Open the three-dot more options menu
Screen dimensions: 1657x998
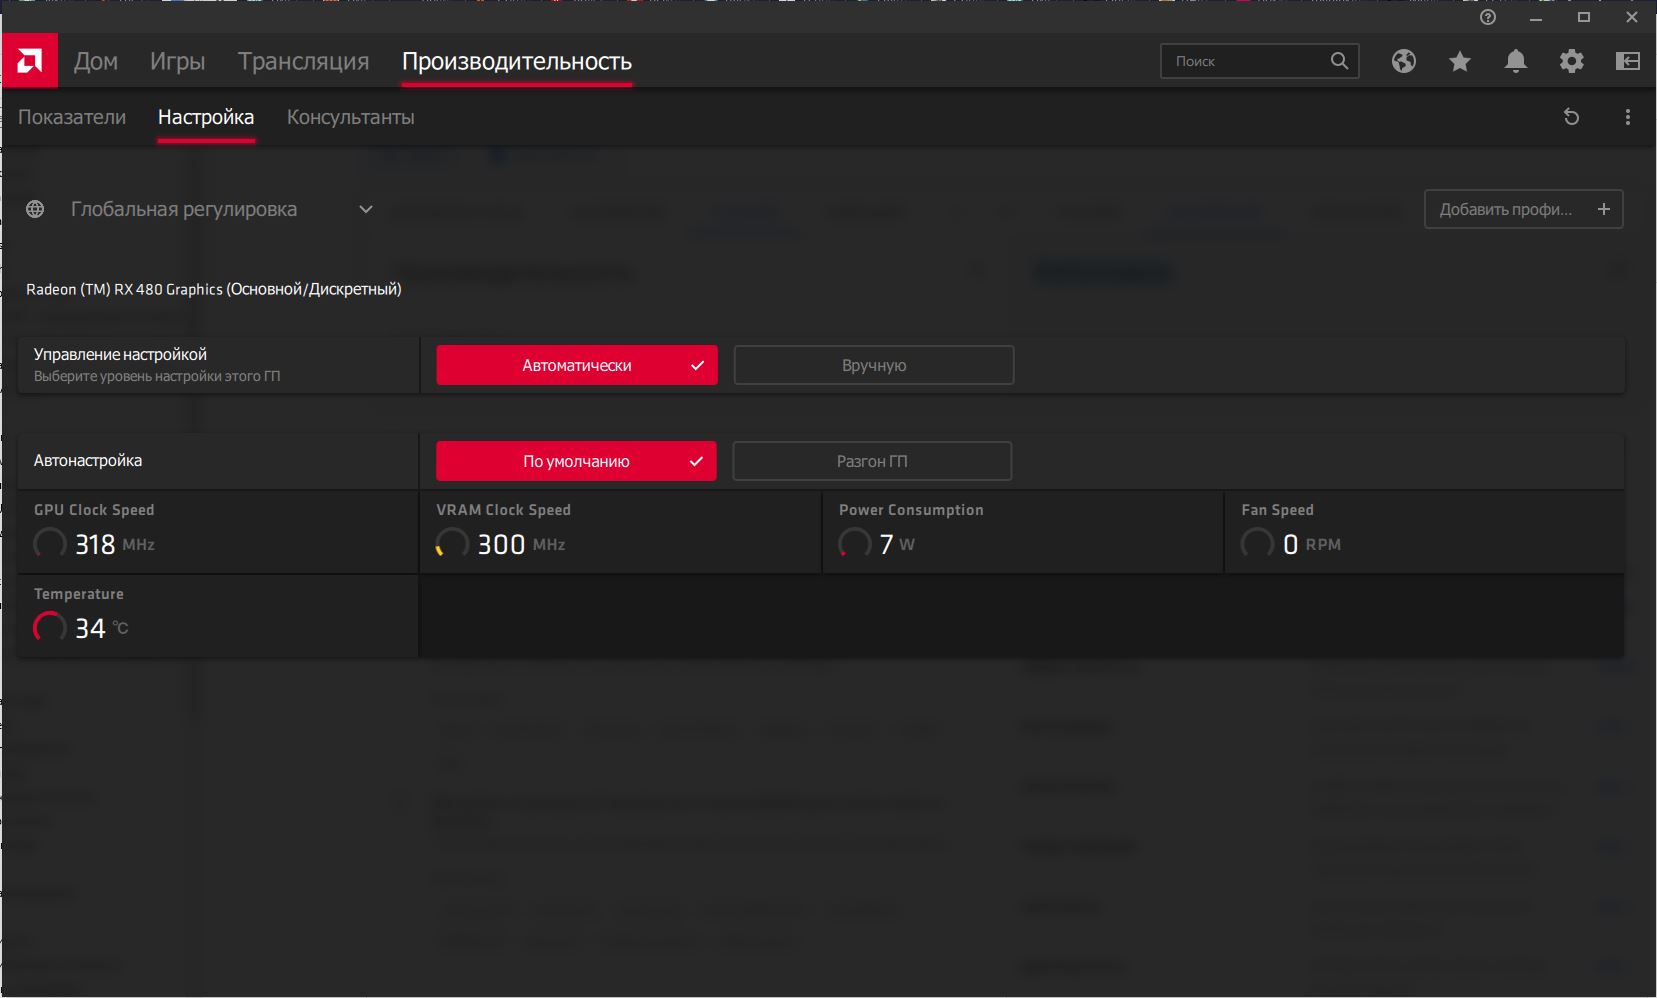coord(1628,117)
